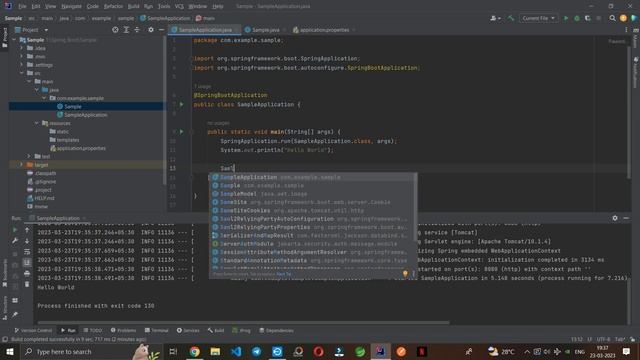The image size is (640, 360).
Task: Rerun SampleApplication in Run panel
Action: pyautogui.click(x=15, y=230)
